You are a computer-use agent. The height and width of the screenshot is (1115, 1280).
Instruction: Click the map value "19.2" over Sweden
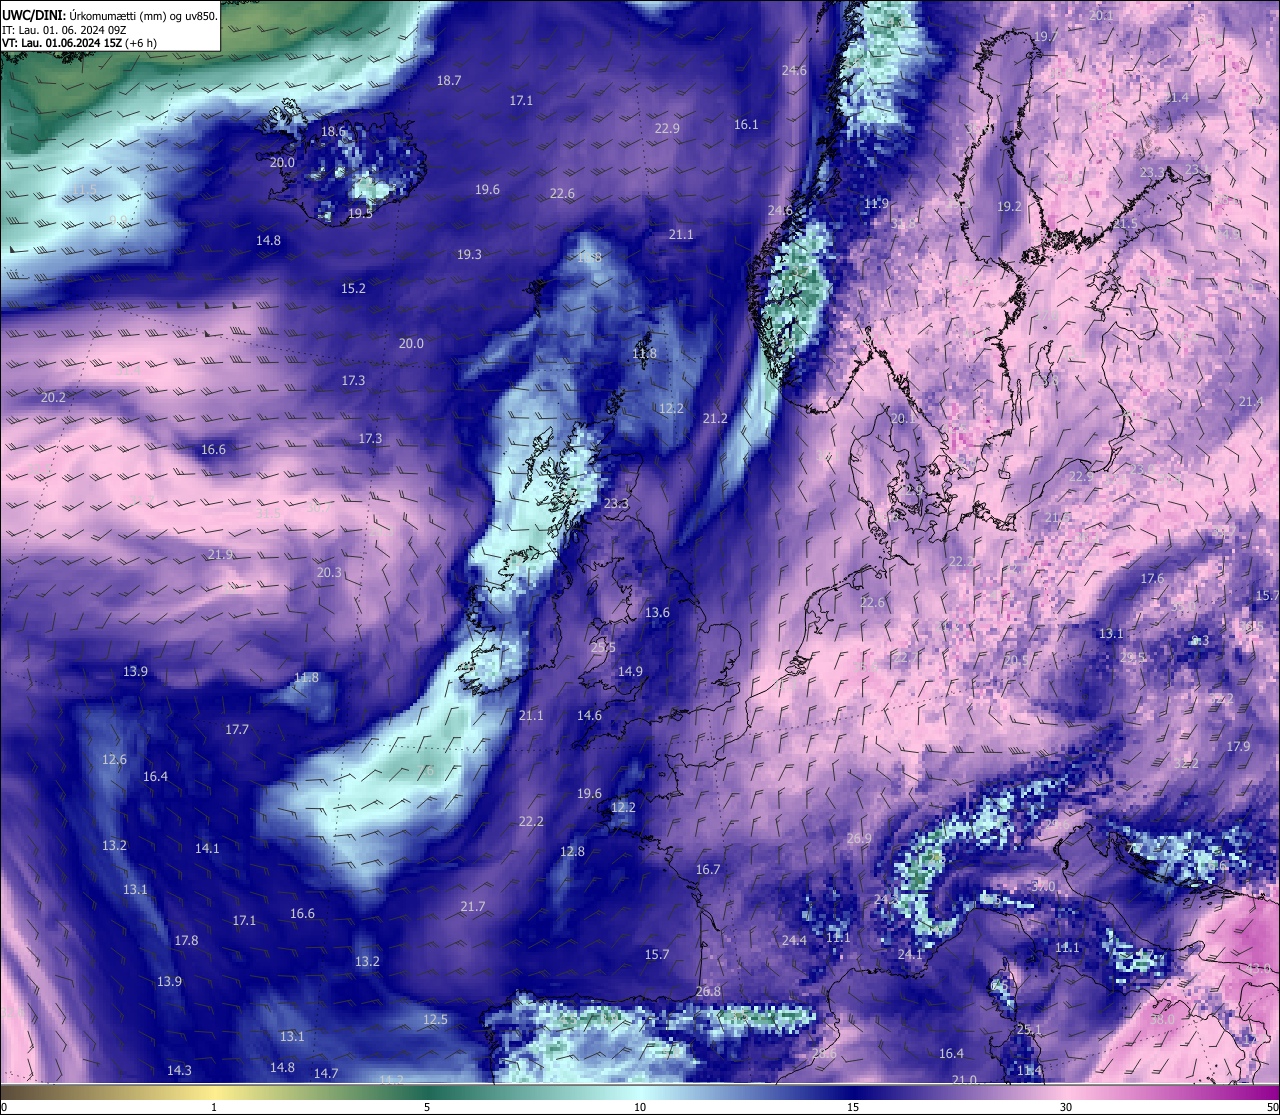pyautogui.click(x=1010, y=206)
